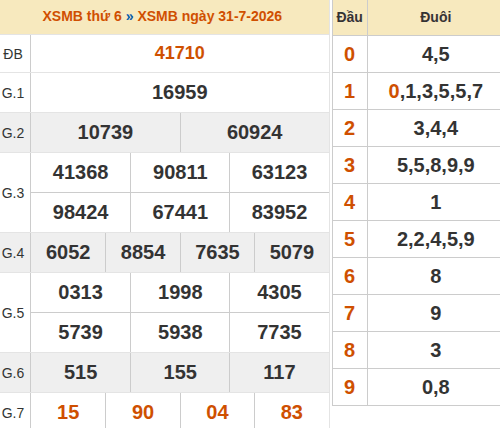Click the Đuôi column header
The height and width of the screenshot is (428, 500).
click(436, 17)
